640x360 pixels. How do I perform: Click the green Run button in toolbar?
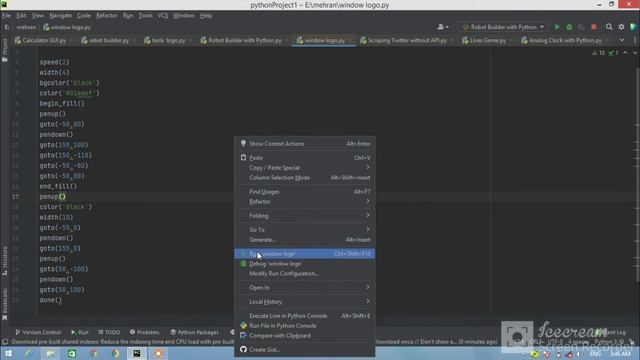click(557, 27)
